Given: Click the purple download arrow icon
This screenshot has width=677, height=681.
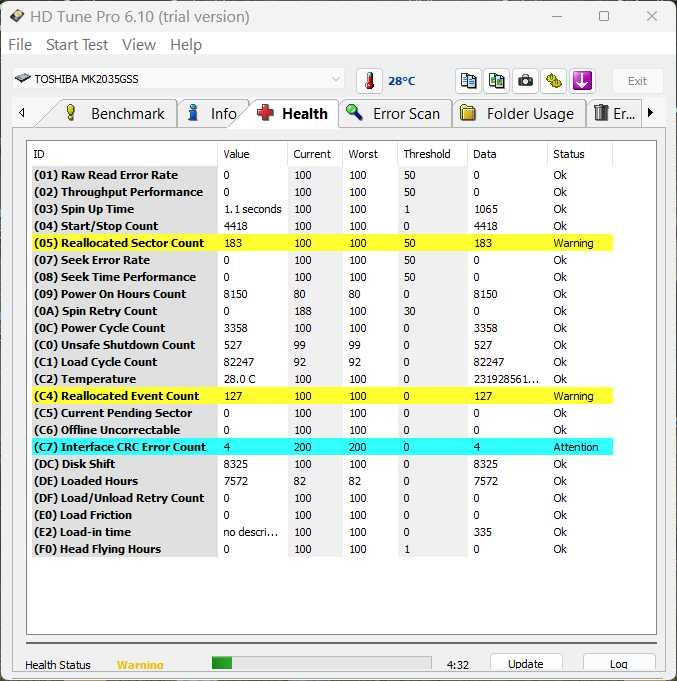Looking at the screenshot, I should [x=582, y=81].
